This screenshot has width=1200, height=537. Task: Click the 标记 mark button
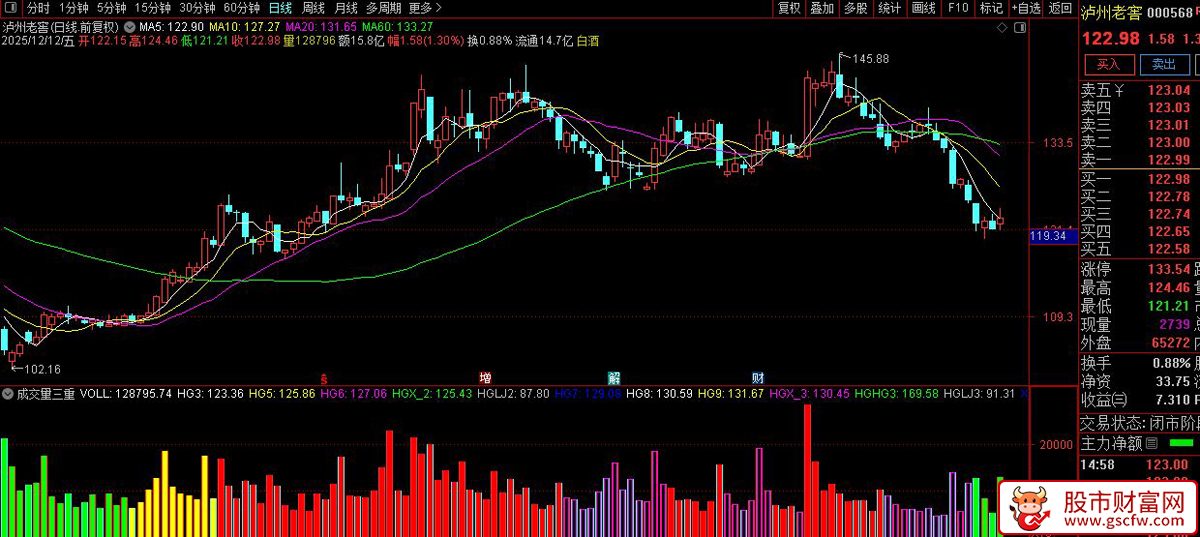click(991, 8)
